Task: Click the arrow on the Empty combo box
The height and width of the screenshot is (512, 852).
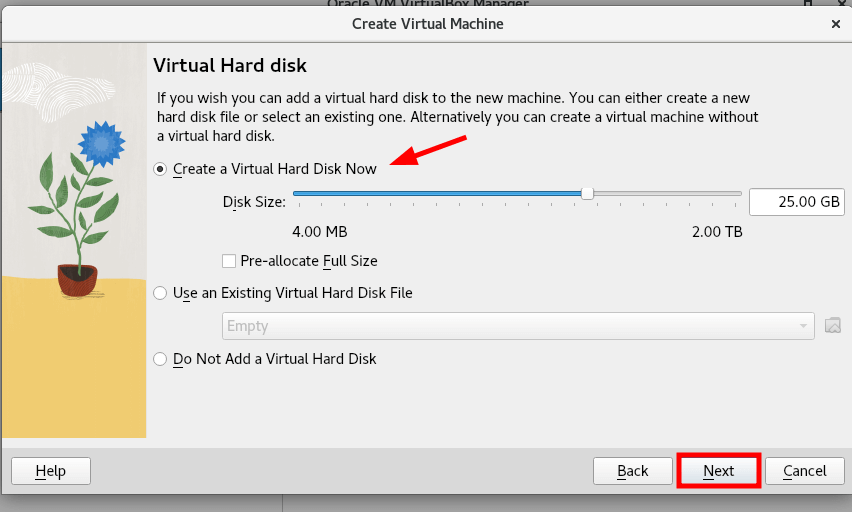Action: 803,326
